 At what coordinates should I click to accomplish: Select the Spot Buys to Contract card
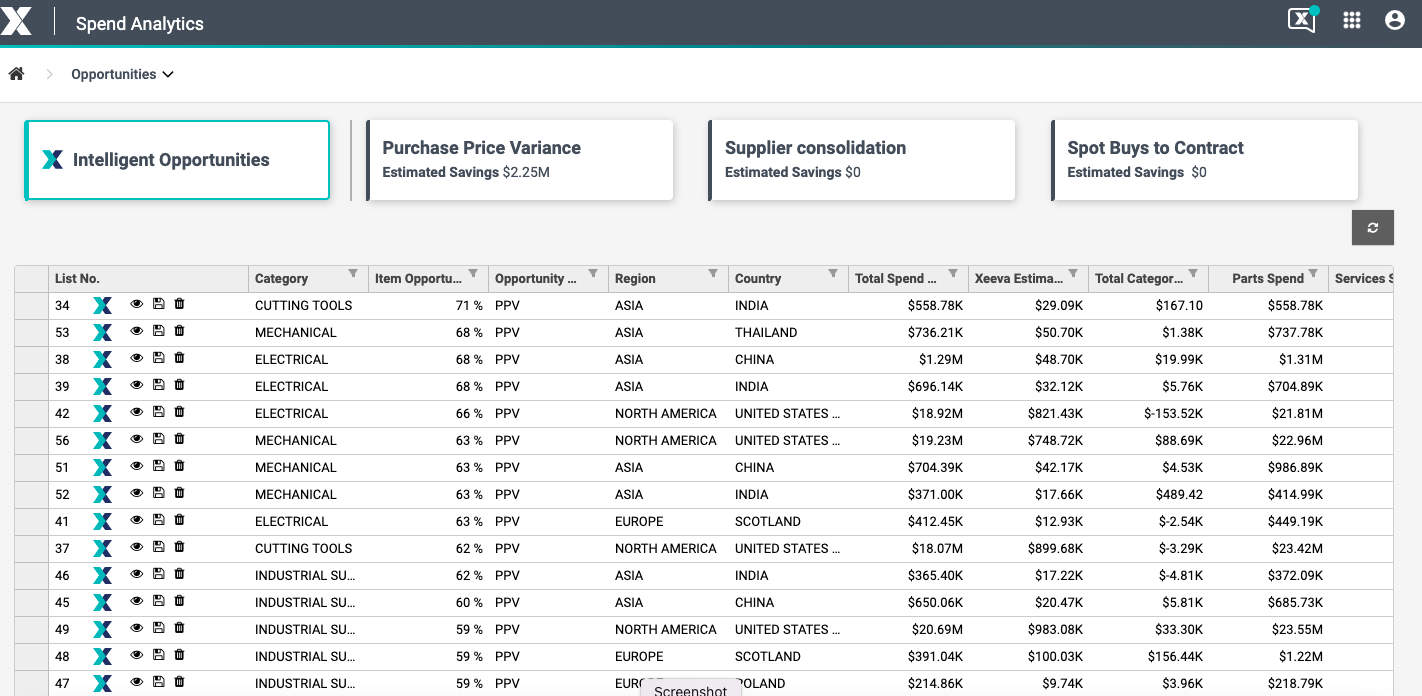[x=1205, y=160]
